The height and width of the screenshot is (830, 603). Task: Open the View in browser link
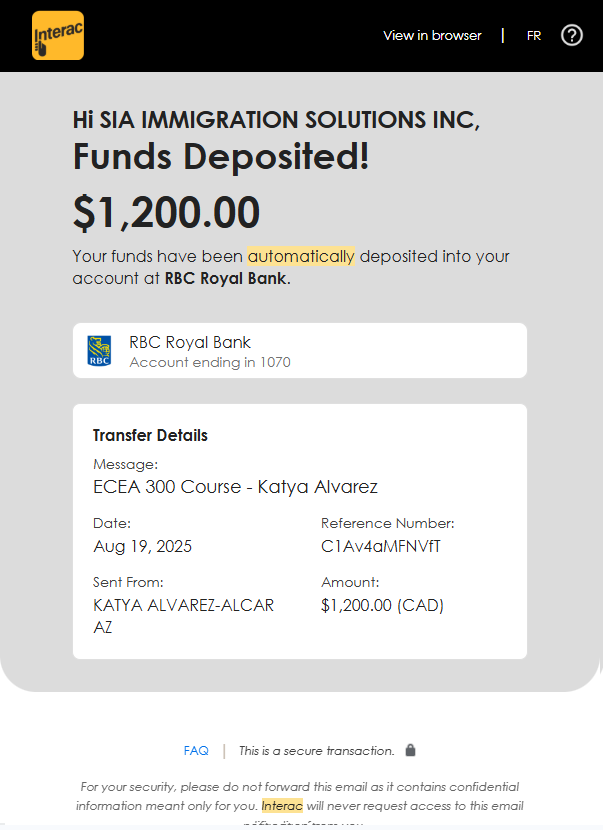(x=432, y=36)
